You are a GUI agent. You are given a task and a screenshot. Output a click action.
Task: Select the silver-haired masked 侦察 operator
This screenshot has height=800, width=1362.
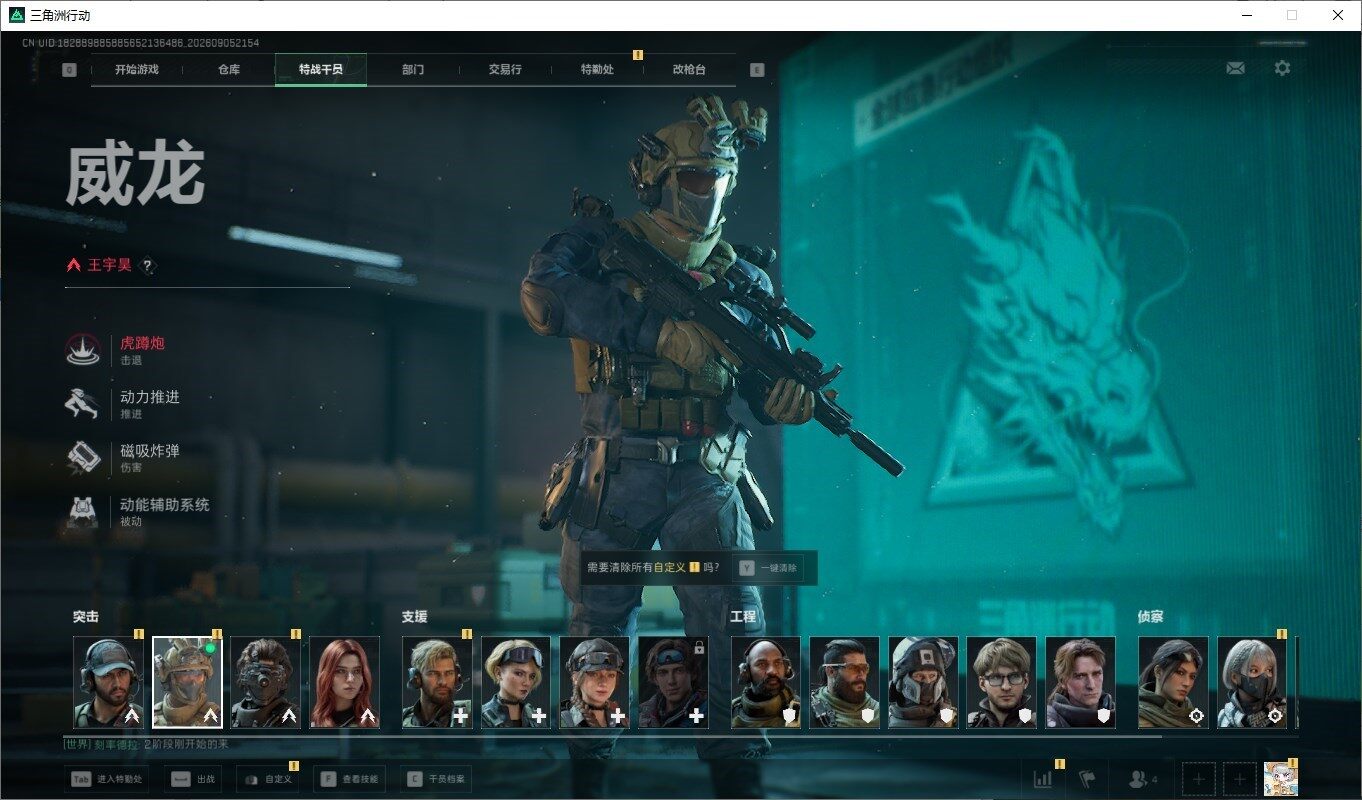(x=1253, y=682)
